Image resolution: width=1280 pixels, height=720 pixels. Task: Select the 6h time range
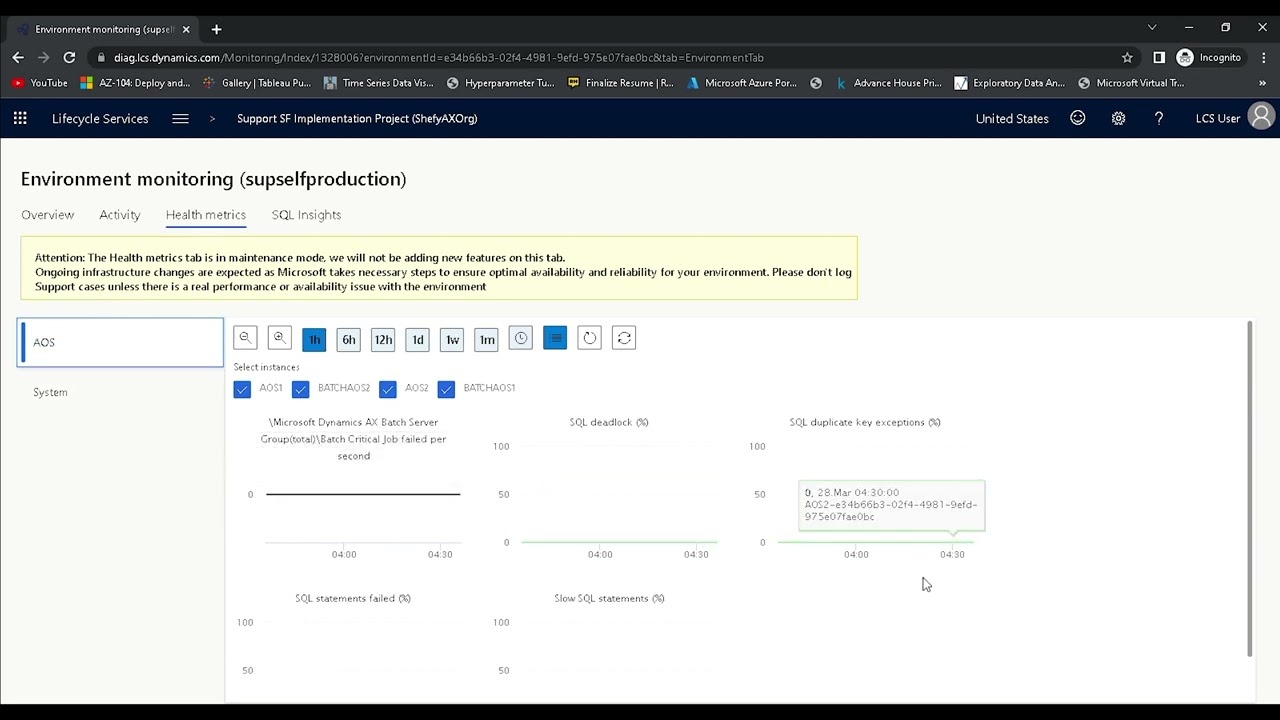point(348,339)
